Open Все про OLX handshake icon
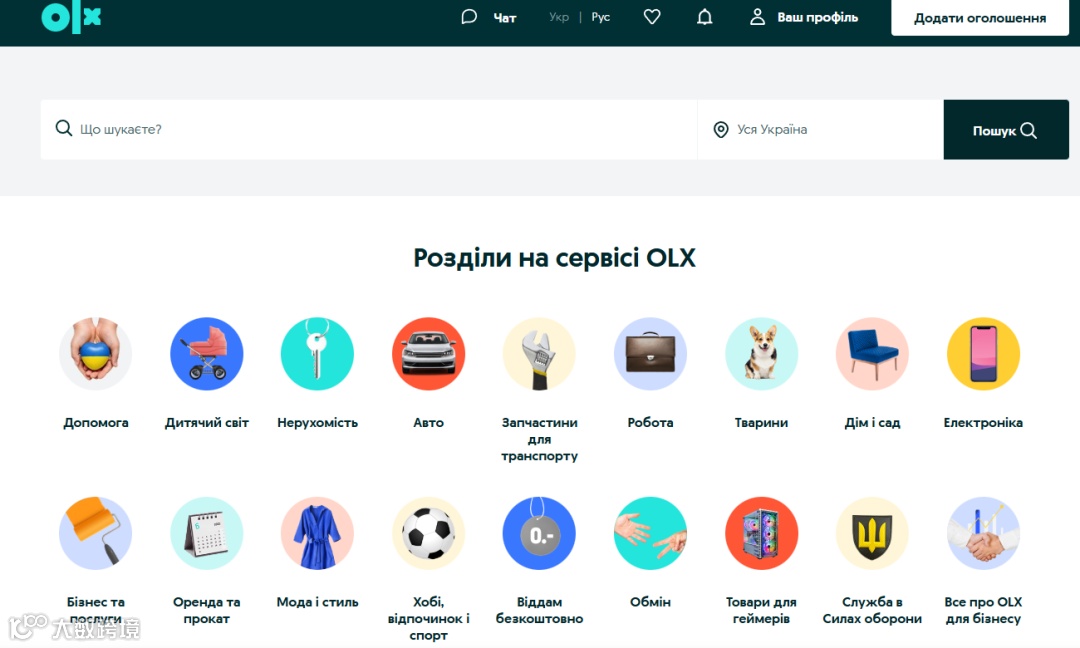 [983, 533]
